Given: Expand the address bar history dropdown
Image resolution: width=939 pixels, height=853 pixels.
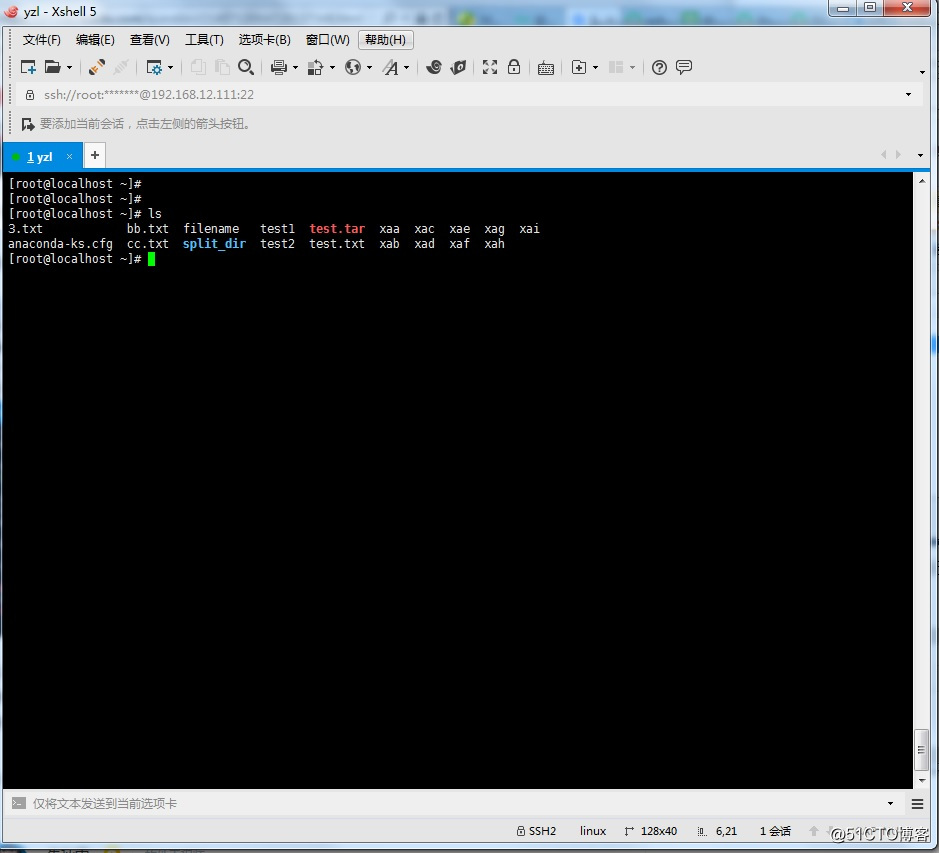Looking at the screenshot, I should click(x=908, y=95).
